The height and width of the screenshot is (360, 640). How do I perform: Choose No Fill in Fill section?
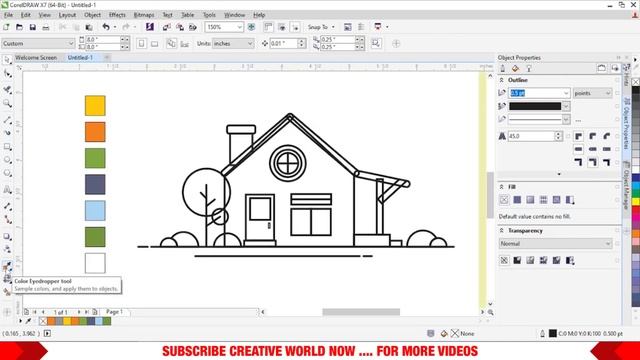[504, 200]
